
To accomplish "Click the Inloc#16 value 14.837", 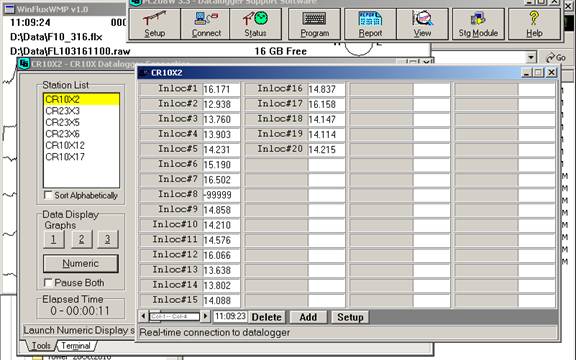I will click(x=326, y=89).
